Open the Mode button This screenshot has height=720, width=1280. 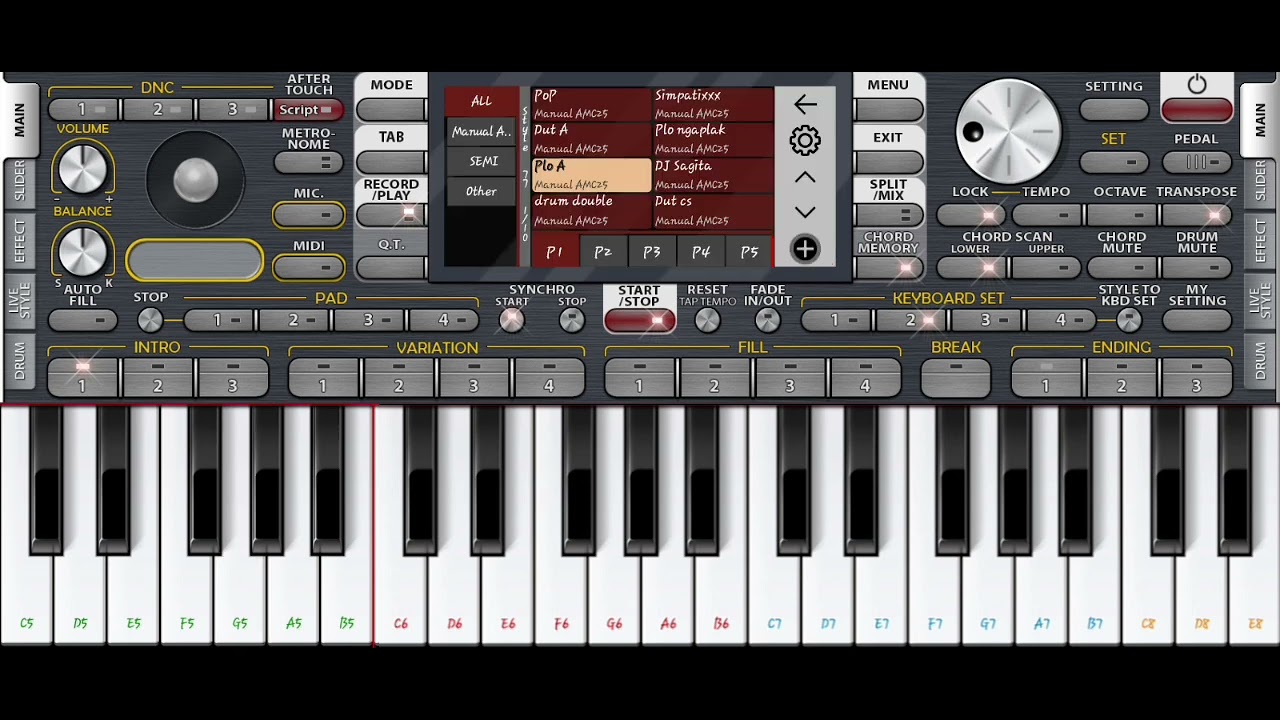click(x=391, y=110)
